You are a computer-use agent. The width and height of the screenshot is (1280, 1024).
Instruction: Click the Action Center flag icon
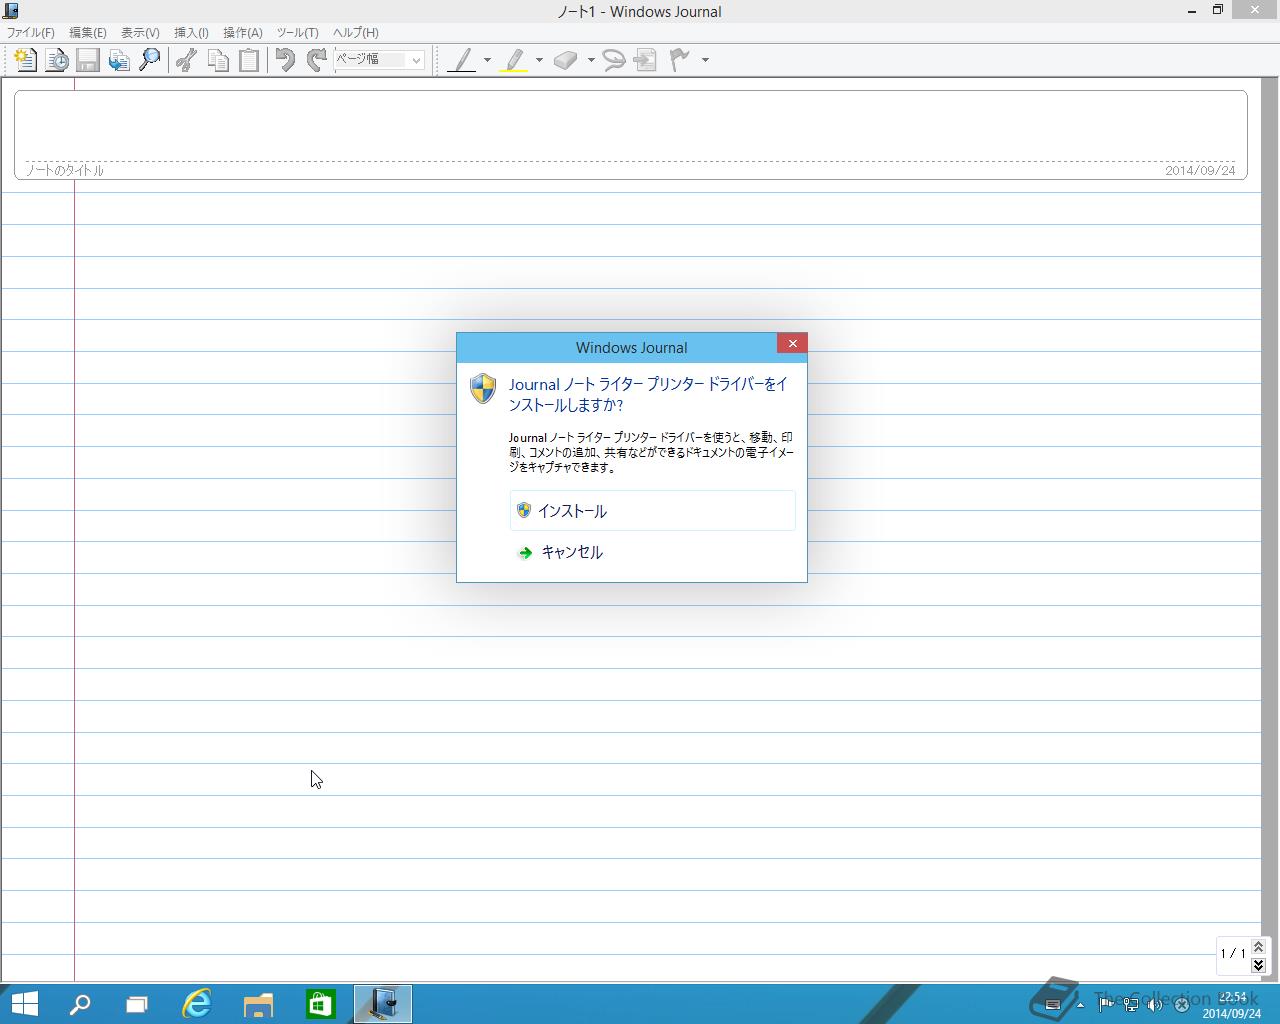(x=1105, y=1005)
